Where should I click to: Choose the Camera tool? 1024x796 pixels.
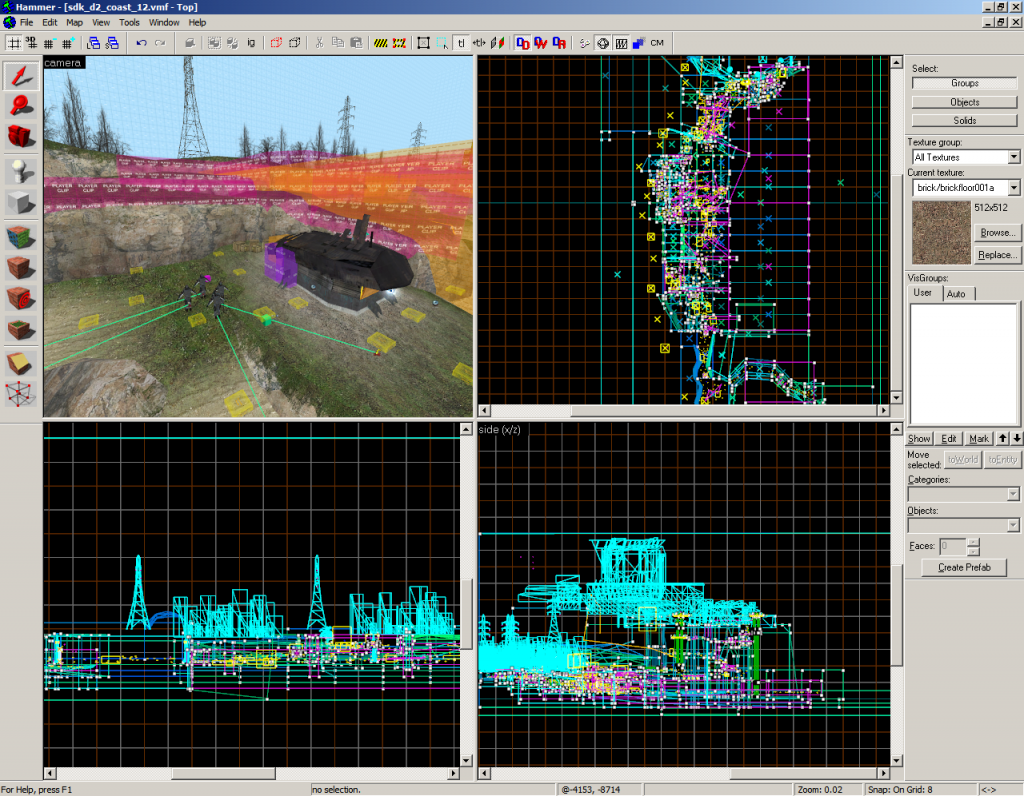point(21,135)
